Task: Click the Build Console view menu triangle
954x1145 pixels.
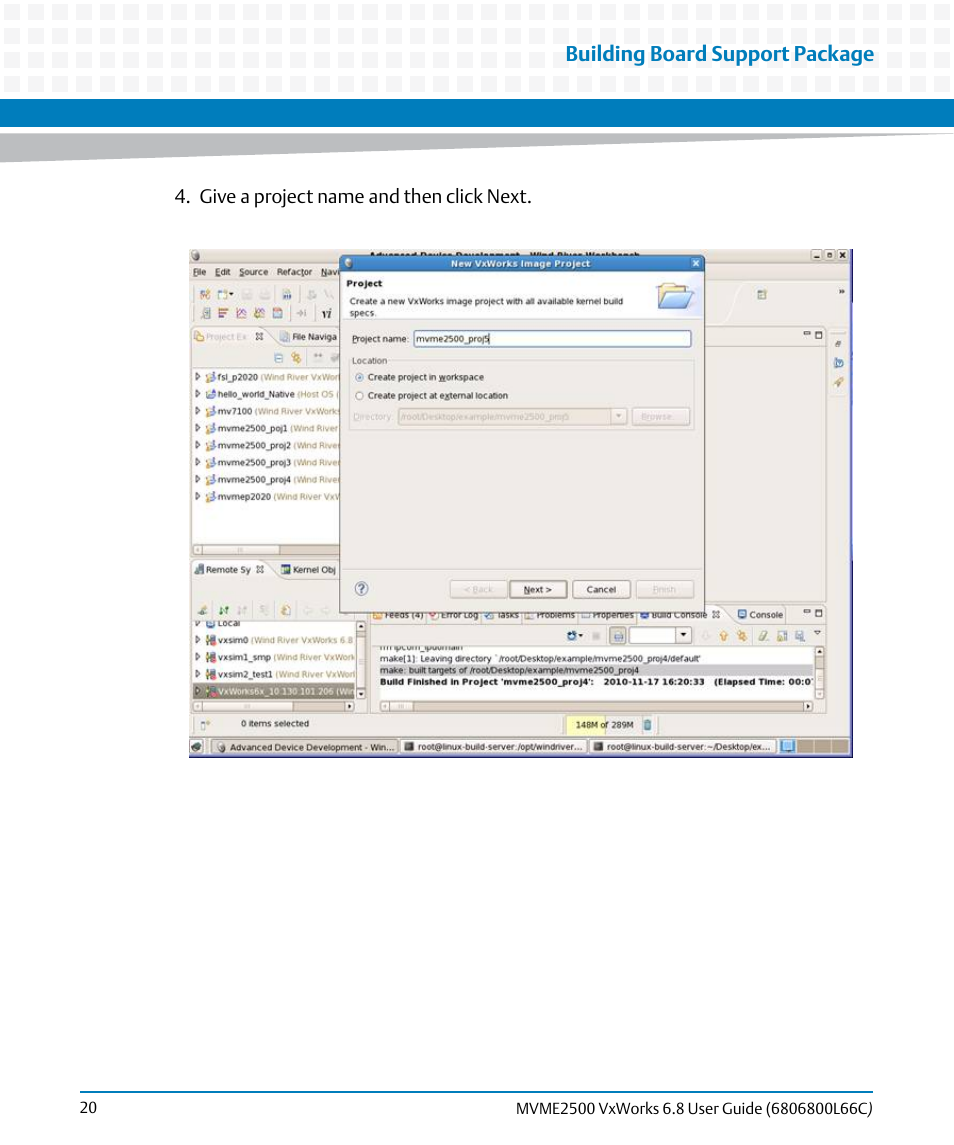Action: coord(817,634)
